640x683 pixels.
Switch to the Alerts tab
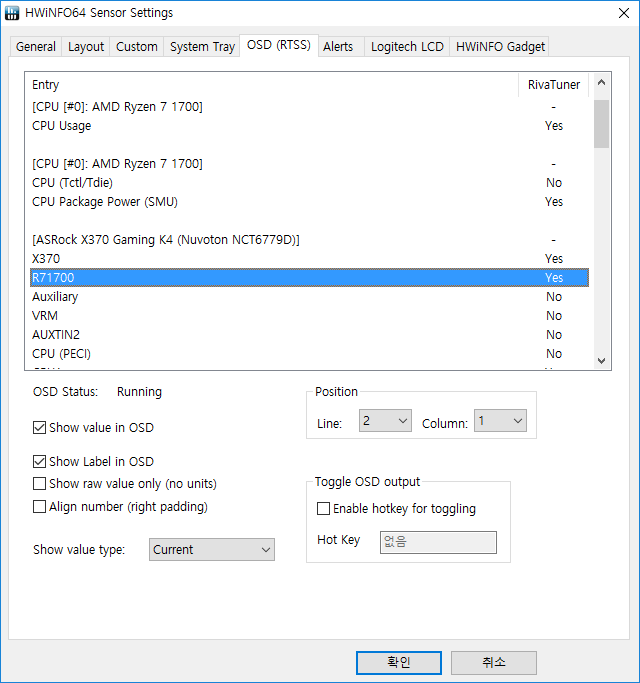coord(338,47)
